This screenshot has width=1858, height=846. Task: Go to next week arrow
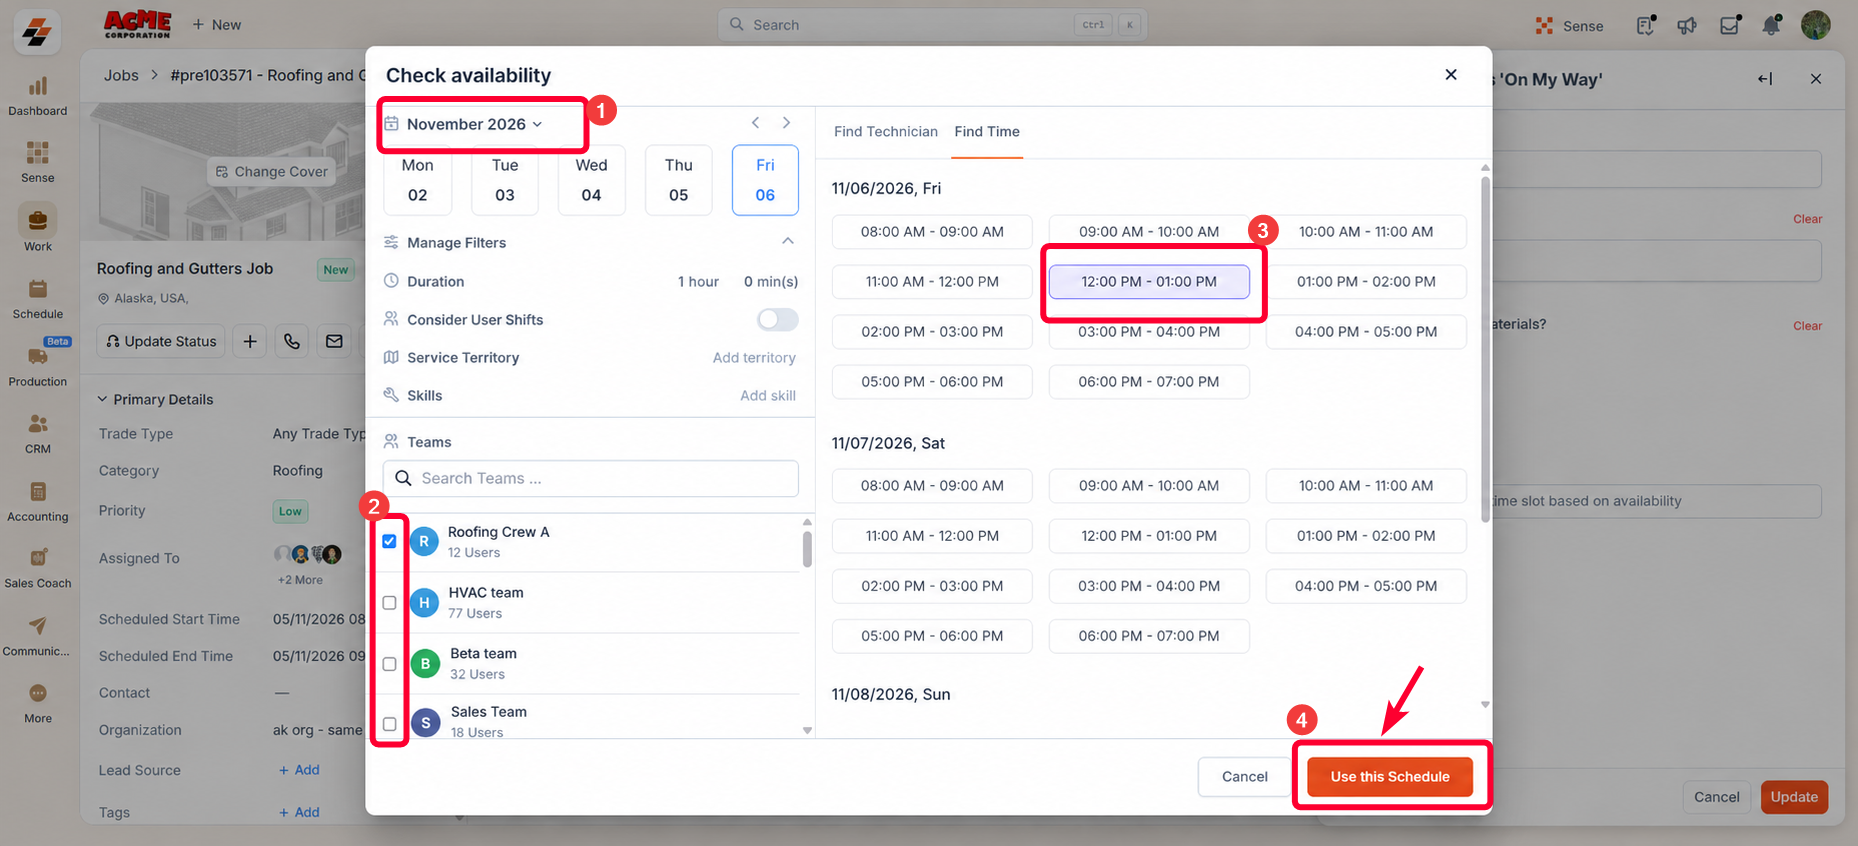[787, 122]
